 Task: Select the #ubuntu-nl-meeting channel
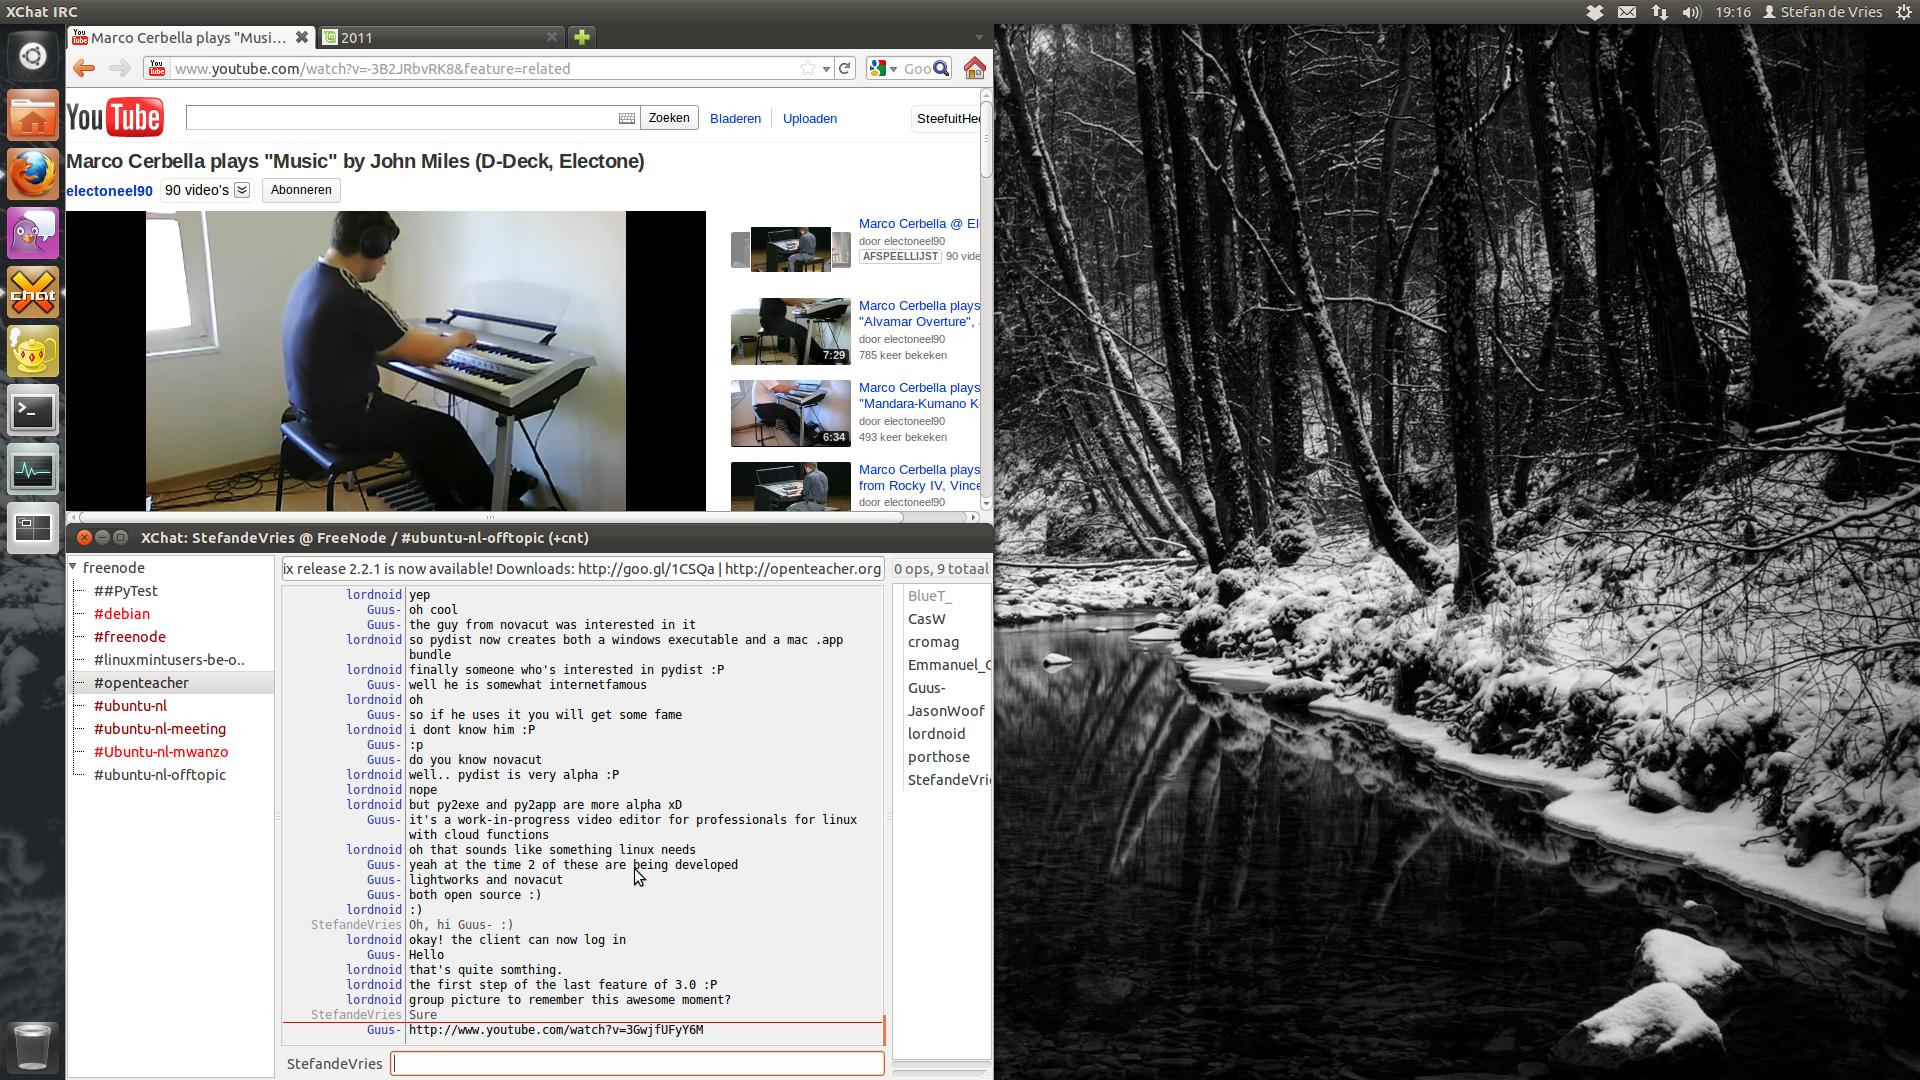click(160, 729)
